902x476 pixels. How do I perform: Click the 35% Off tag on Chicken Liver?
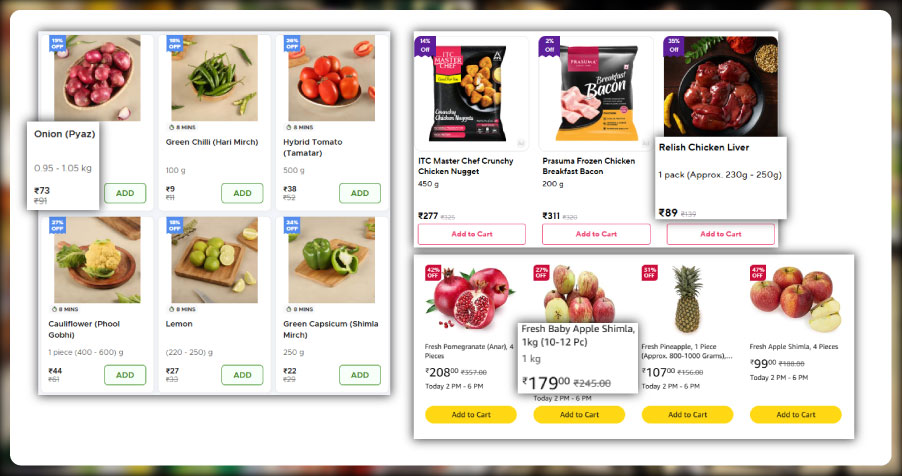coord(674,45)
